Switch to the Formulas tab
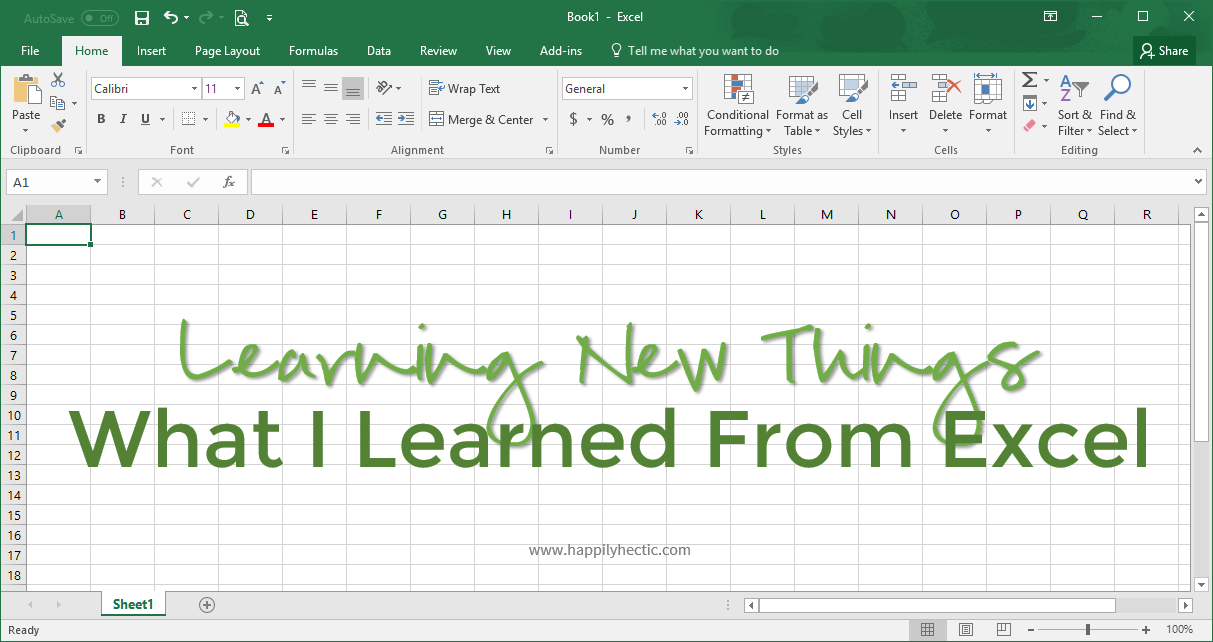The width and height of the screenshot is (1213, 642). pos(313,51)
